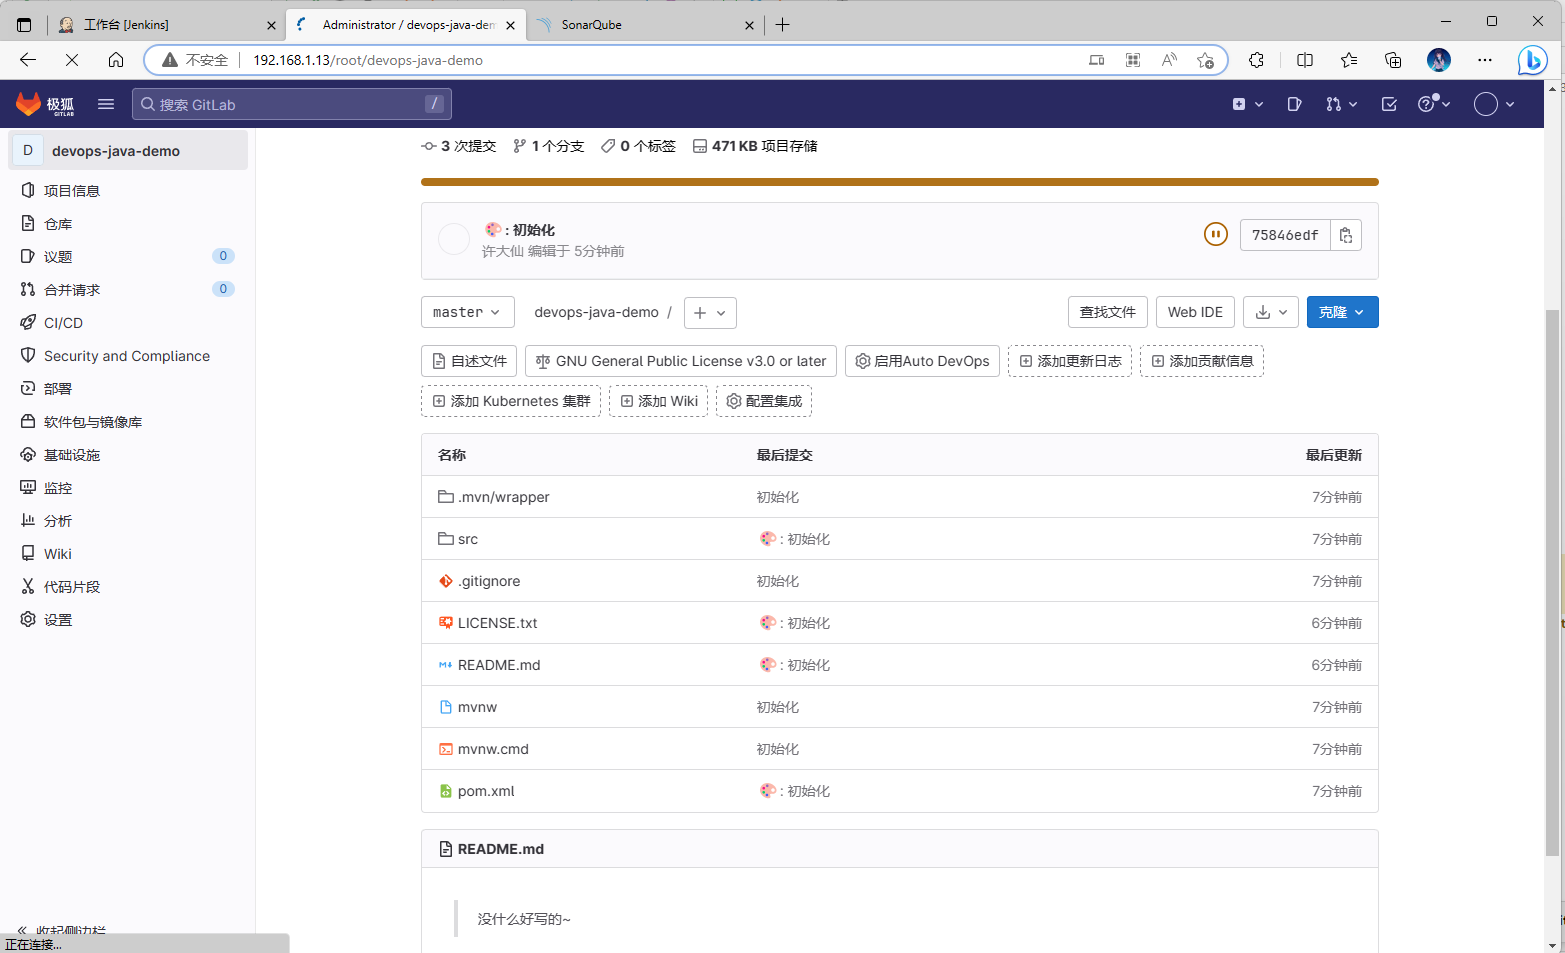This screenshot has height=953, width=1565.
Task: Click the 1 个分支 branches link
Action: 548,146
